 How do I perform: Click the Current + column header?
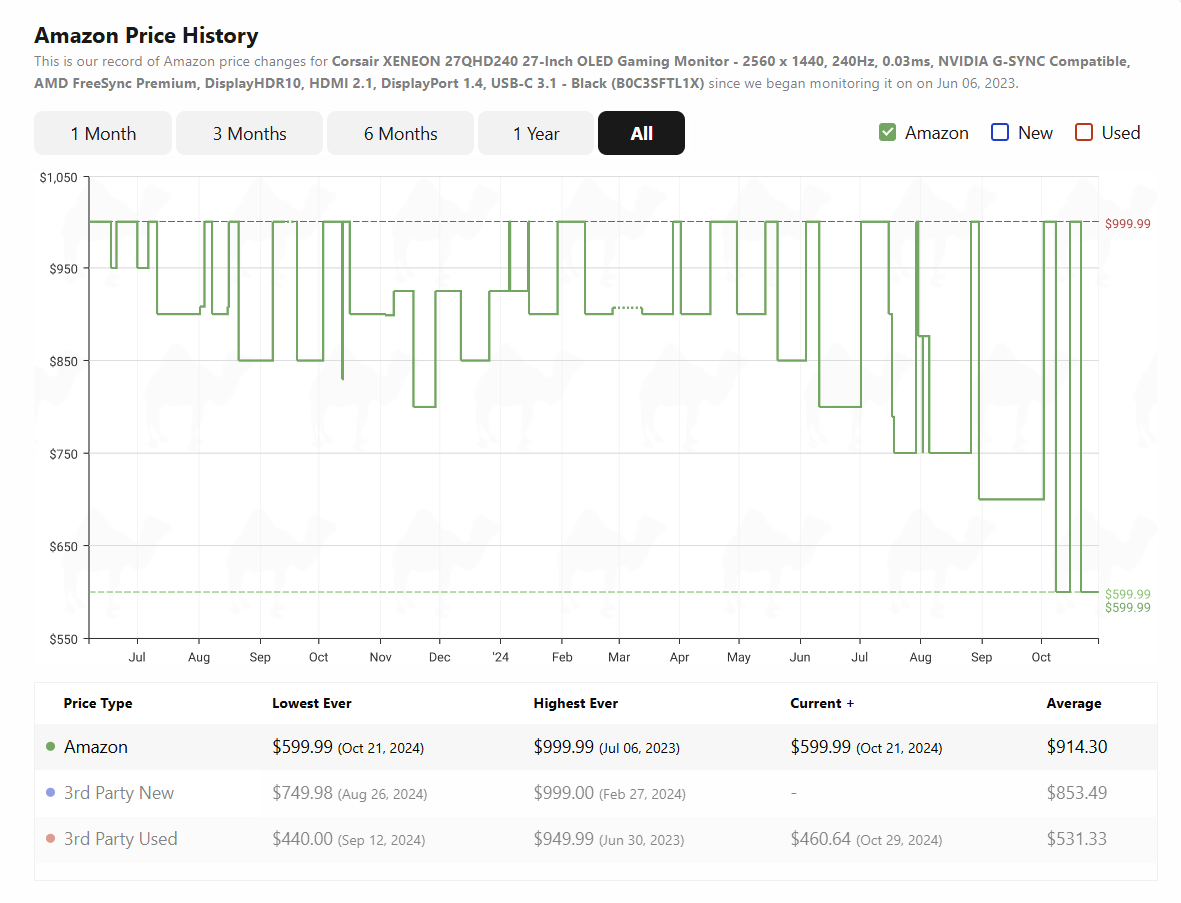coord(822,703)
